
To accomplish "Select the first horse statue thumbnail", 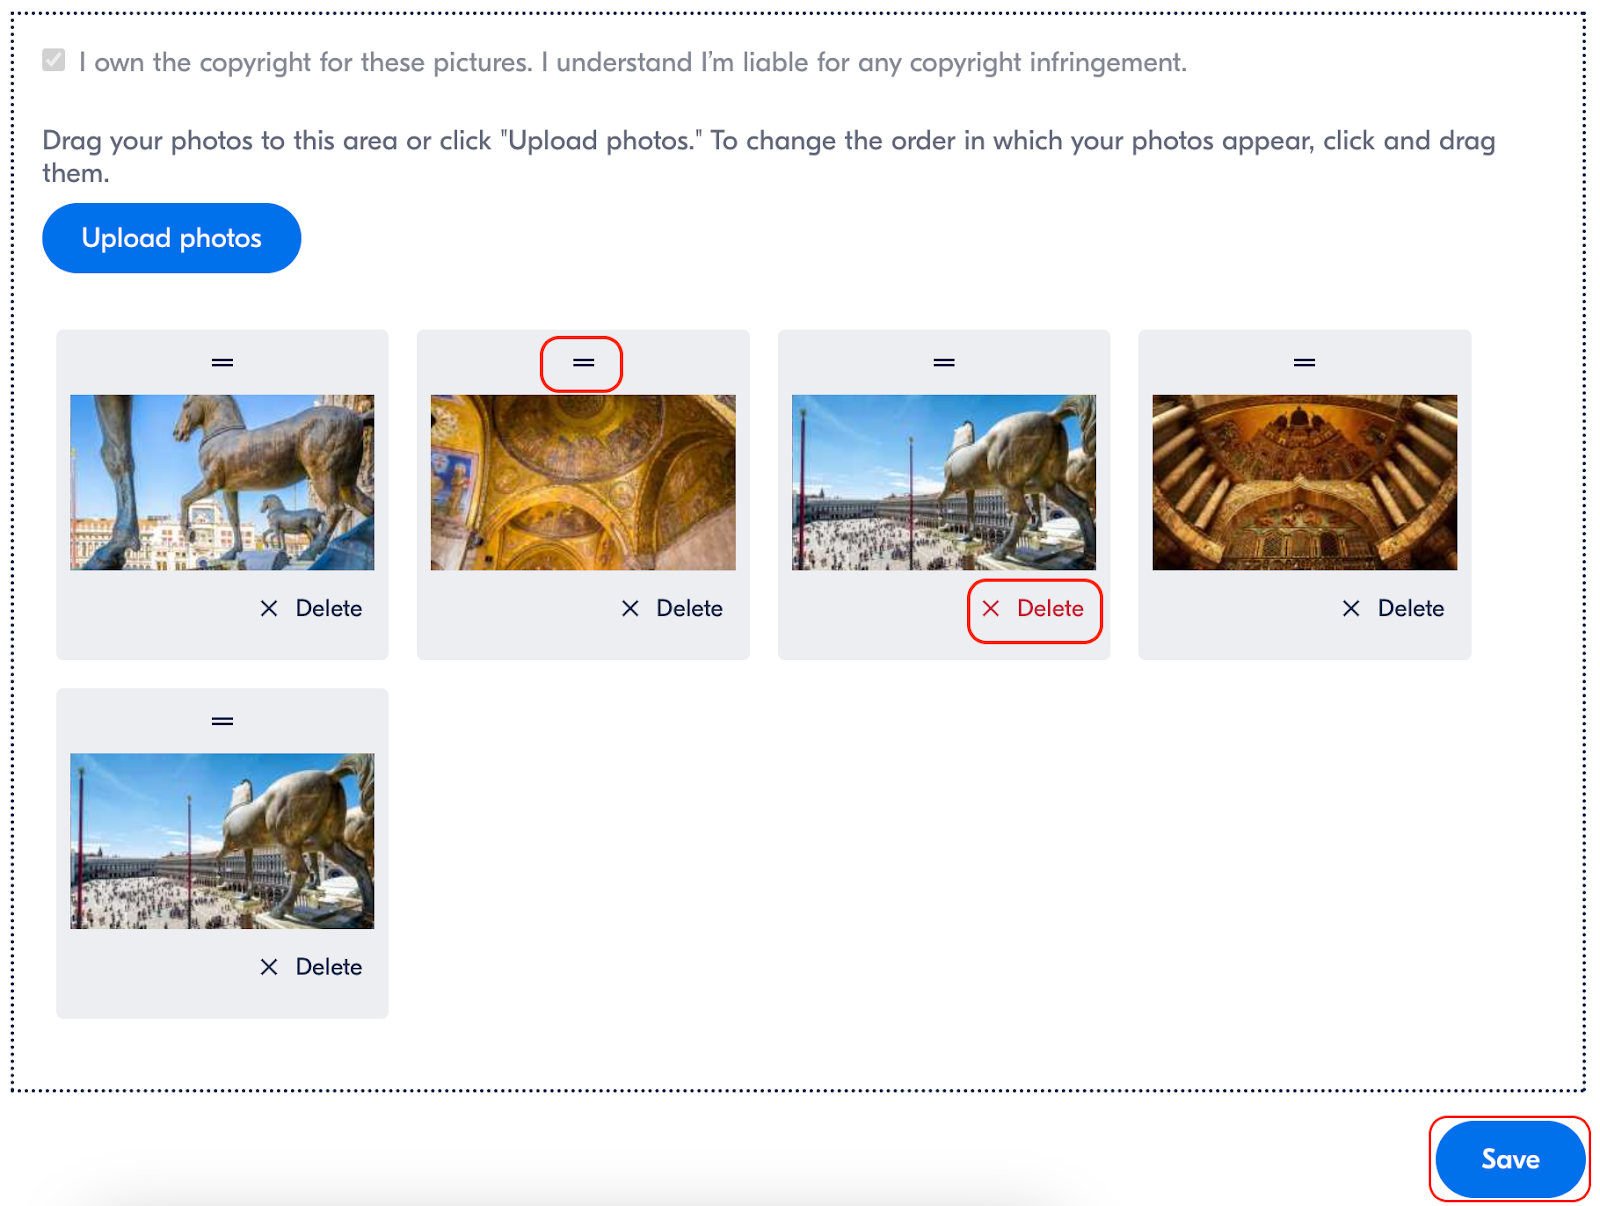I will click(x=222, y=482).
